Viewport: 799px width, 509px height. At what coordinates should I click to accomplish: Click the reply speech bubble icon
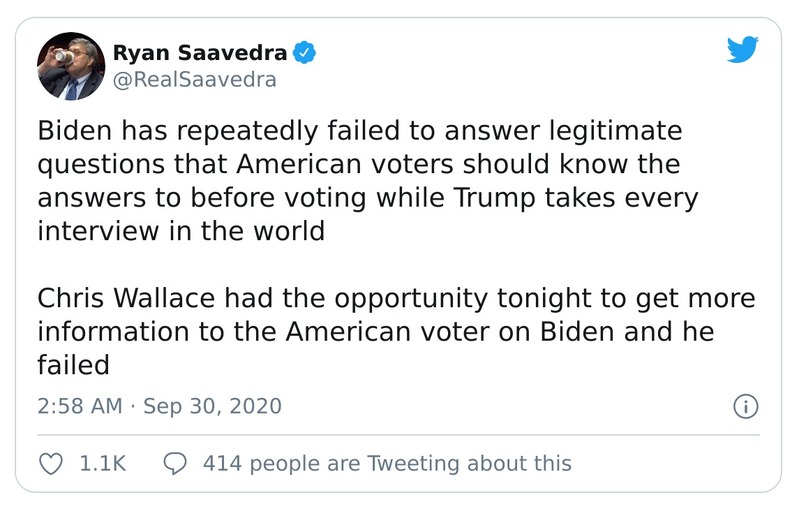174,463
